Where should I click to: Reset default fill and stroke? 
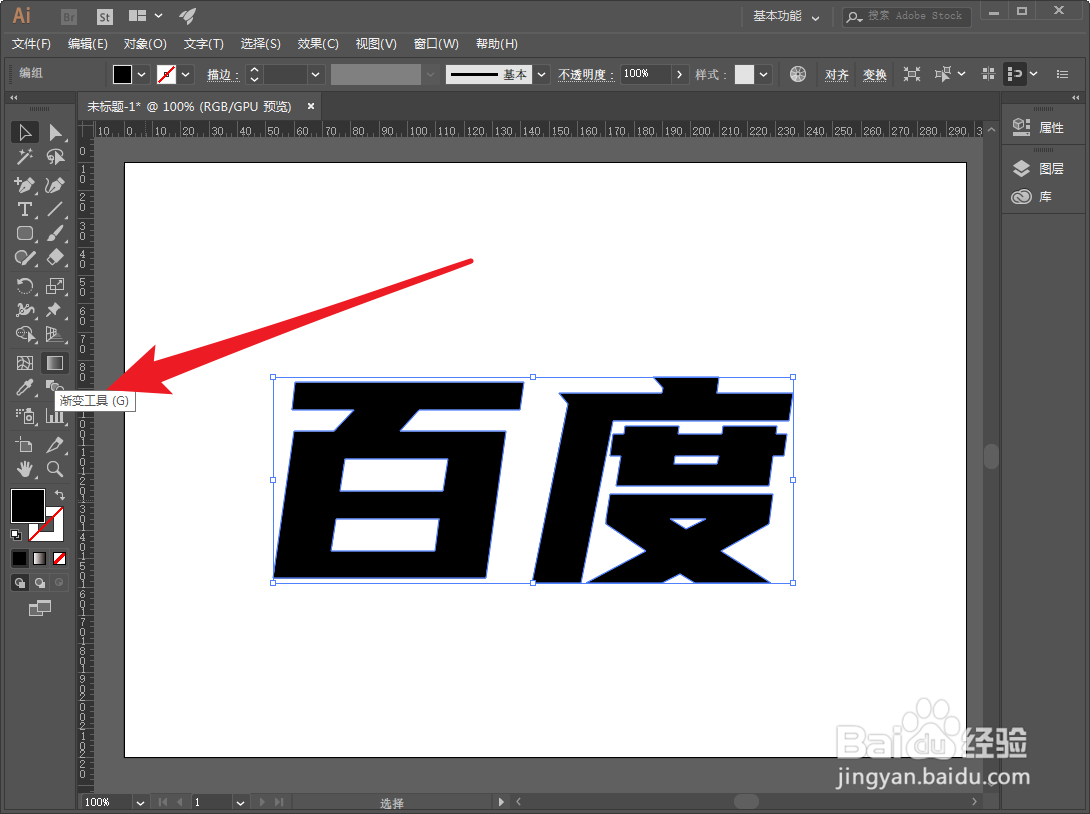(15, 535)
